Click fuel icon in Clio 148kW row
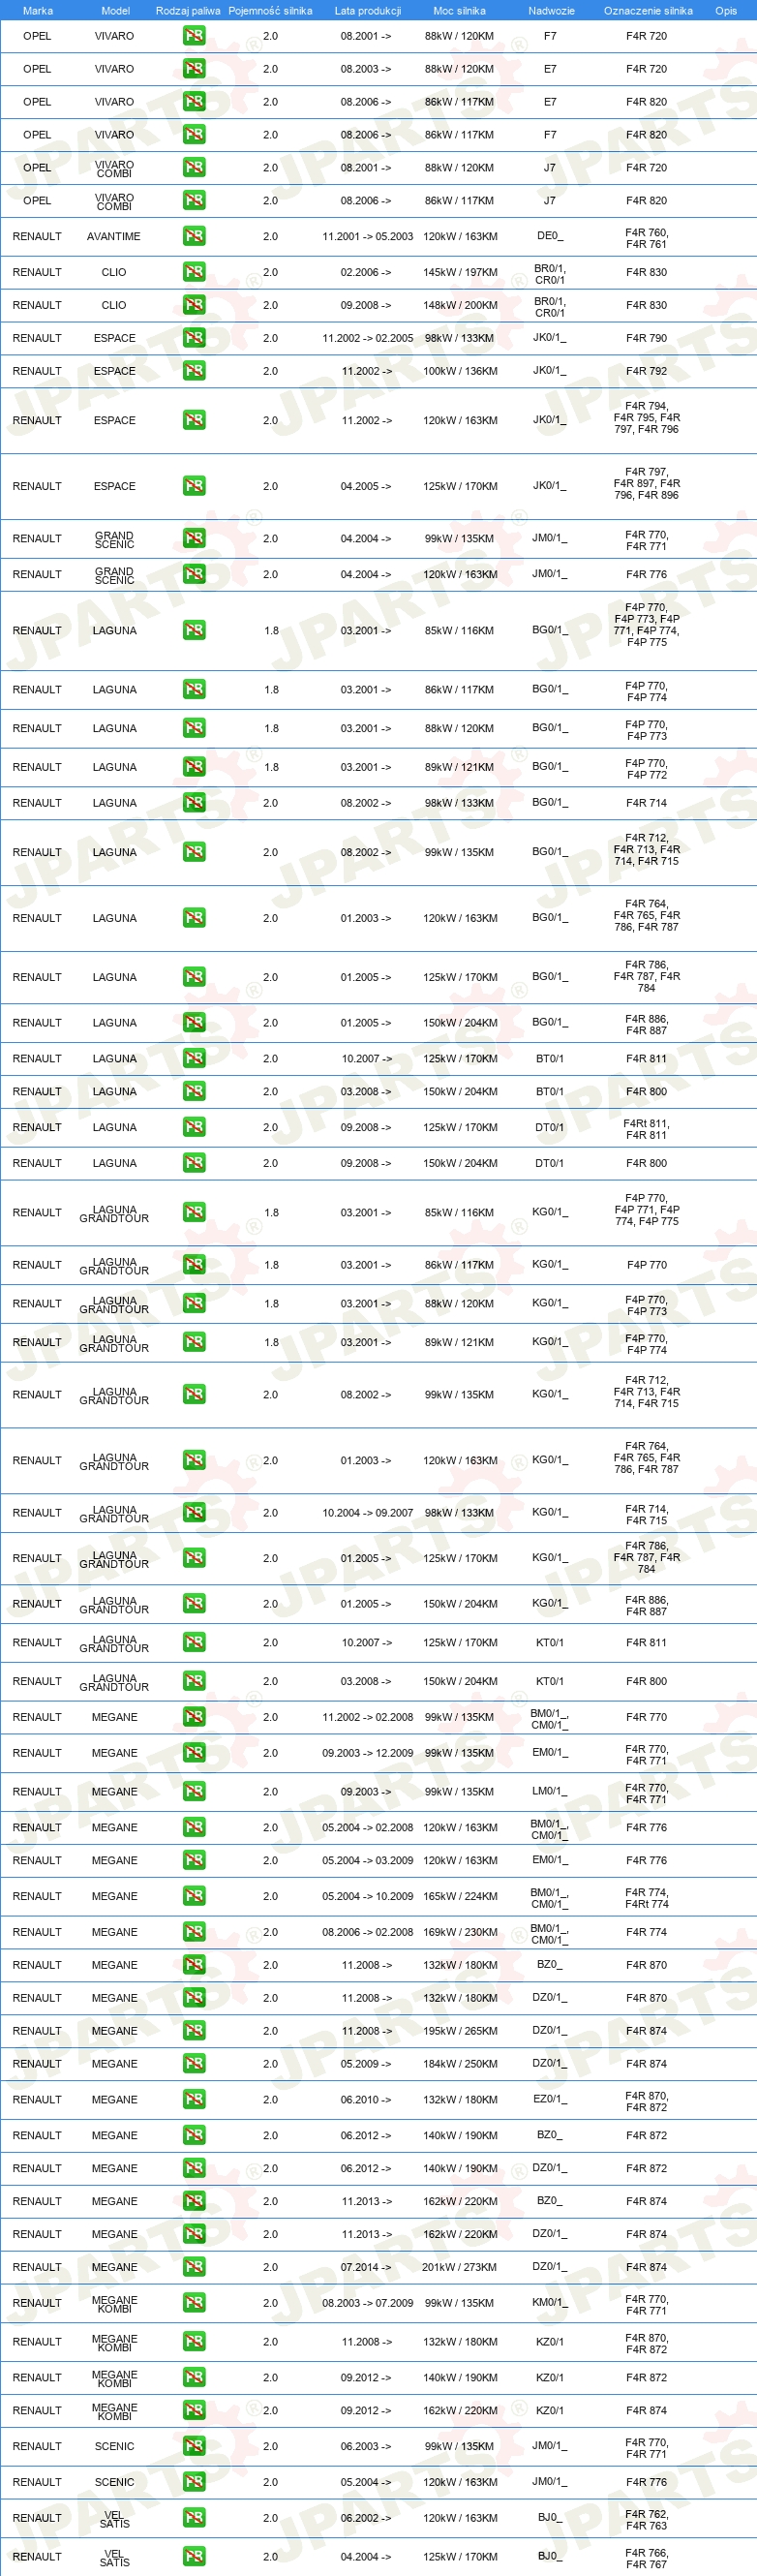The image size is (757, 2576). pos(194,305)
